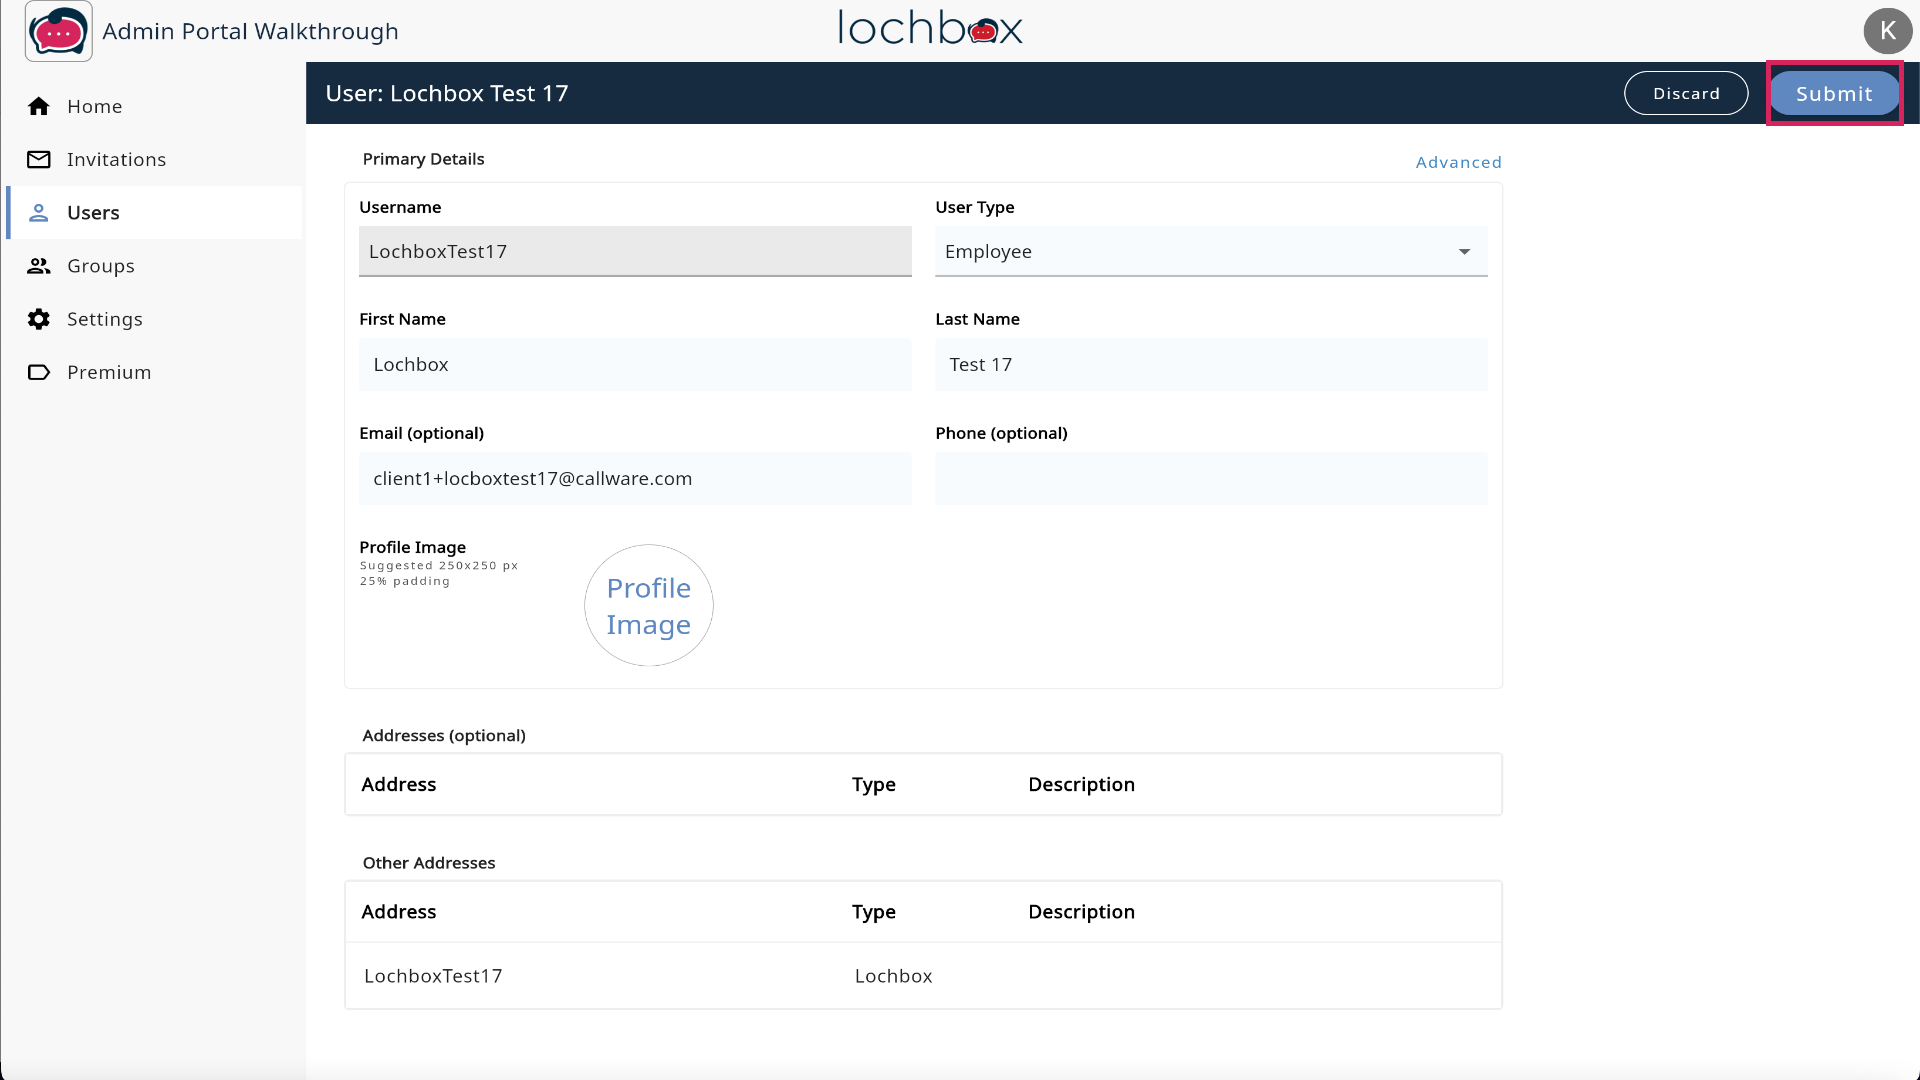Image resolution: width=1920 pixels, height=1080 pixels.
Task: Open the K user avatar menu
Action: coord(1887,31)
